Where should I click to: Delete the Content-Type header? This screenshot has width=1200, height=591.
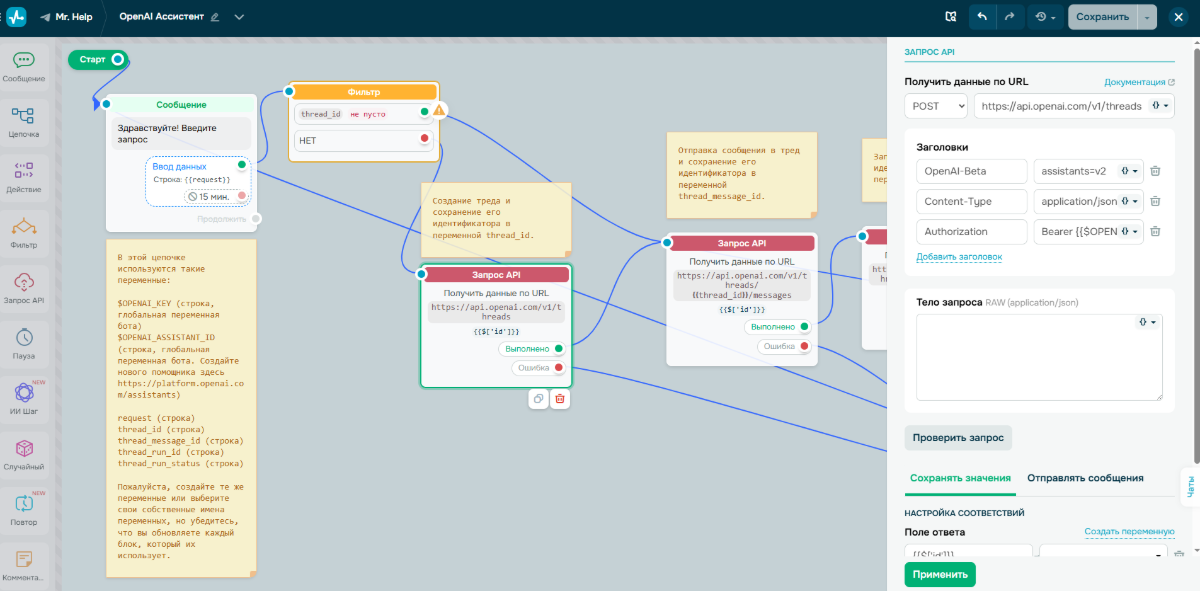coord(1155,202)
